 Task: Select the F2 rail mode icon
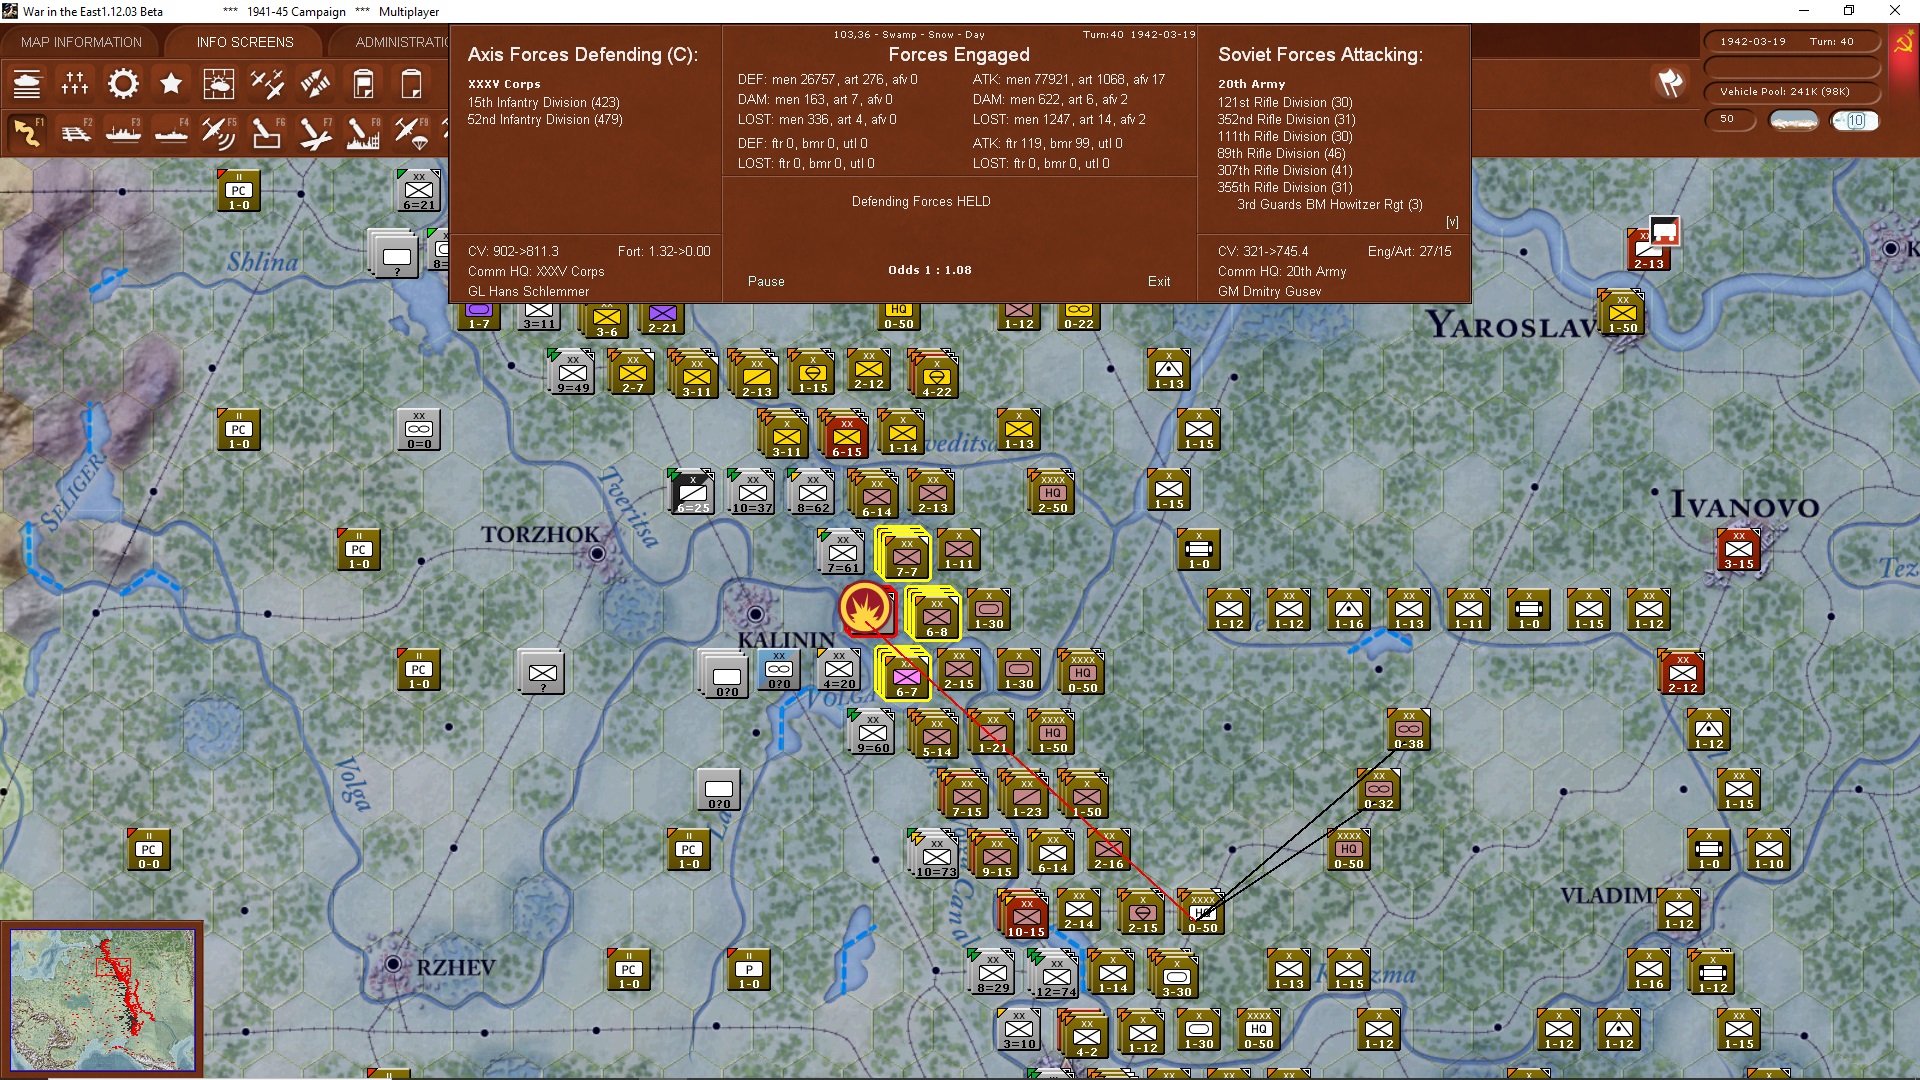pyautogui.click(x=75, y=132)
